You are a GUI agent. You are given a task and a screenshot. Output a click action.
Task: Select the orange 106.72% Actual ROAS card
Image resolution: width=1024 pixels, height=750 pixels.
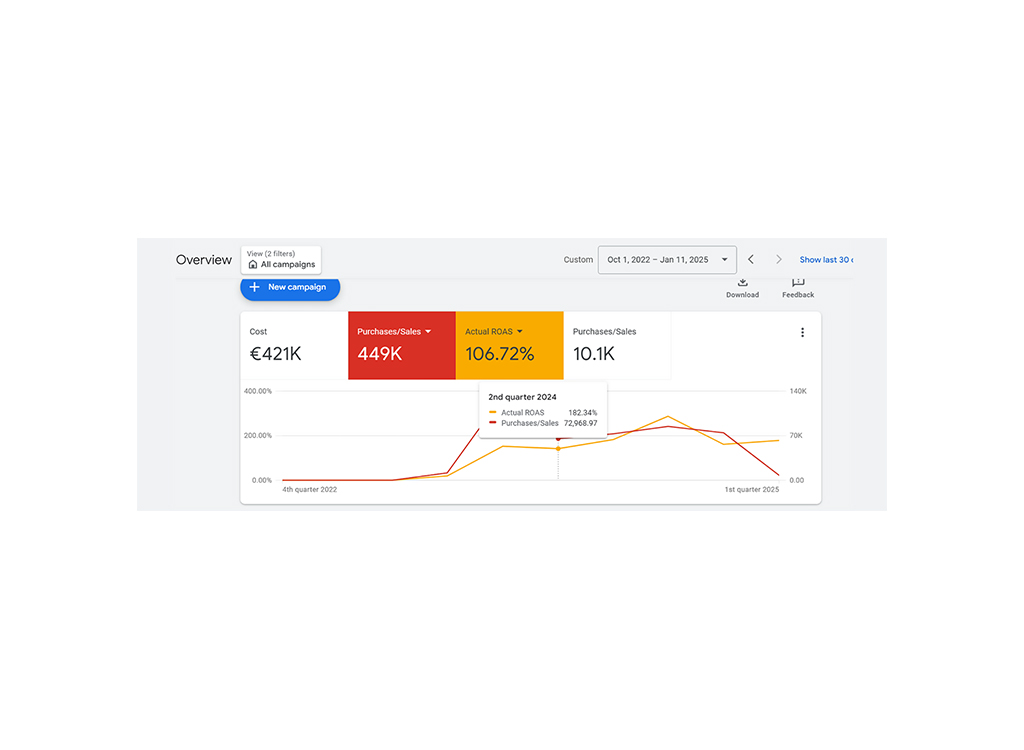pos(509,345)
